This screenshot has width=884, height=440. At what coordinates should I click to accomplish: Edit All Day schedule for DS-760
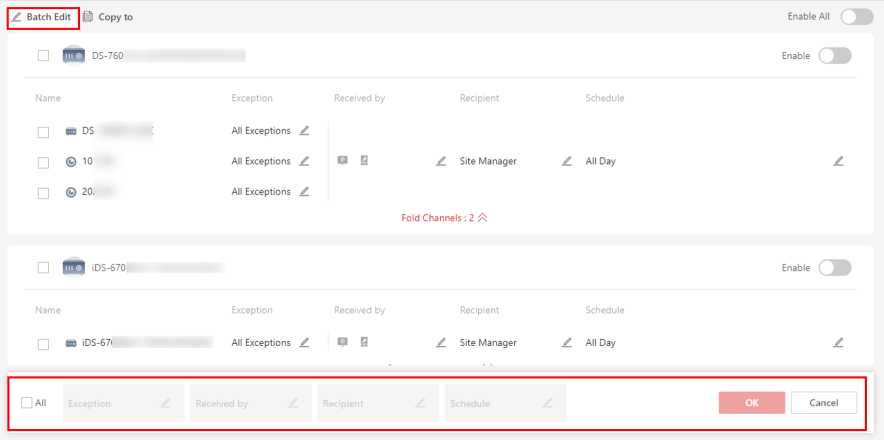pyautogui.click(x=838, y=161)
